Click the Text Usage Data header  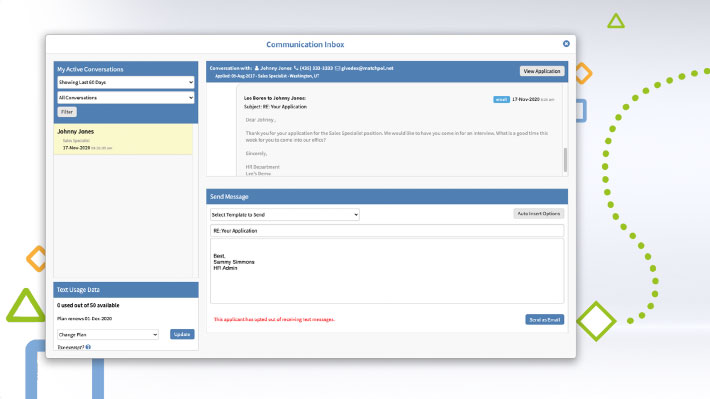[x=126, y=290]
